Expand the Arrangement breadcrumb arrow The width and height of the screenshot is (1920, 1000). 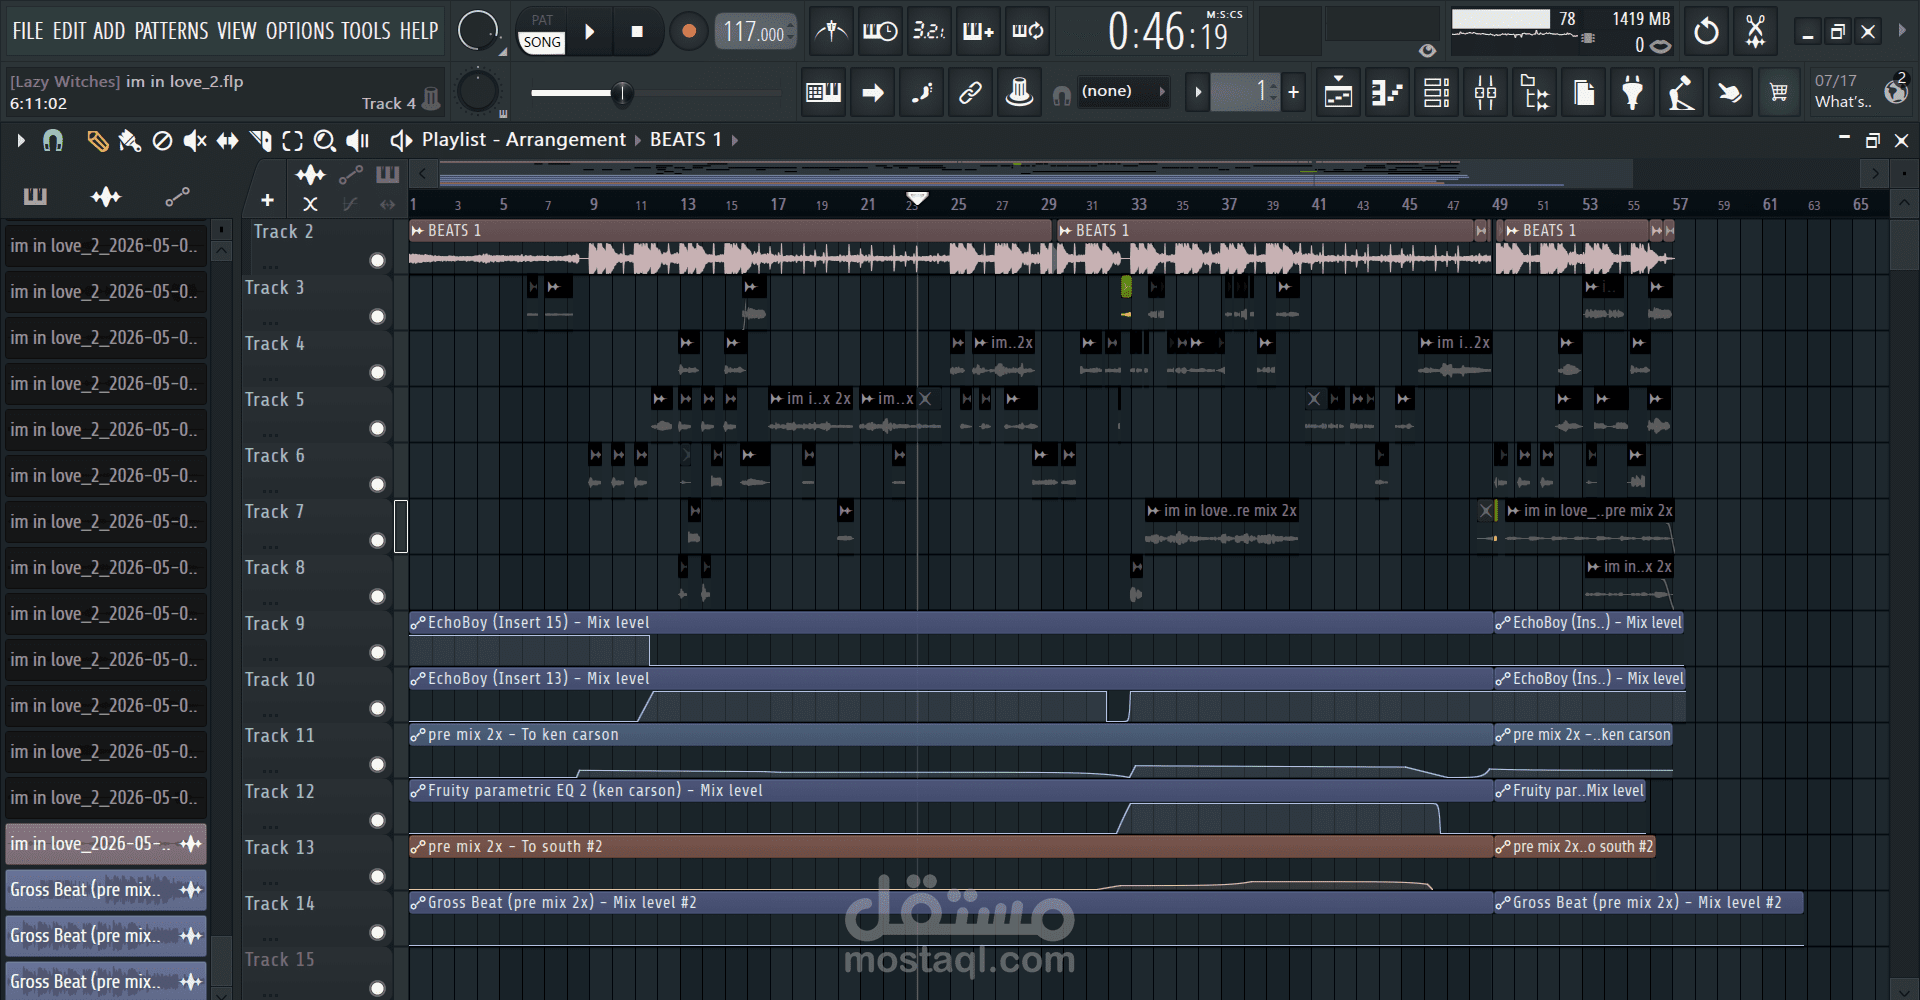[638, 141]
